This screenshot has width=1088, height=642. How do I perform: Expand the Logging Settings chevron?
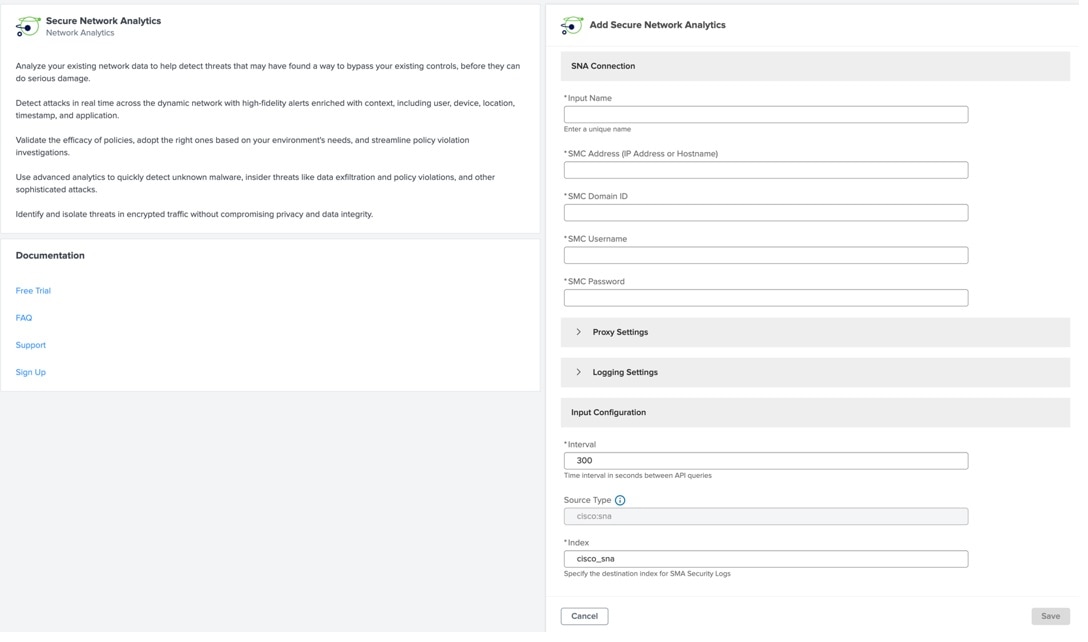click(x=578, y=372)
